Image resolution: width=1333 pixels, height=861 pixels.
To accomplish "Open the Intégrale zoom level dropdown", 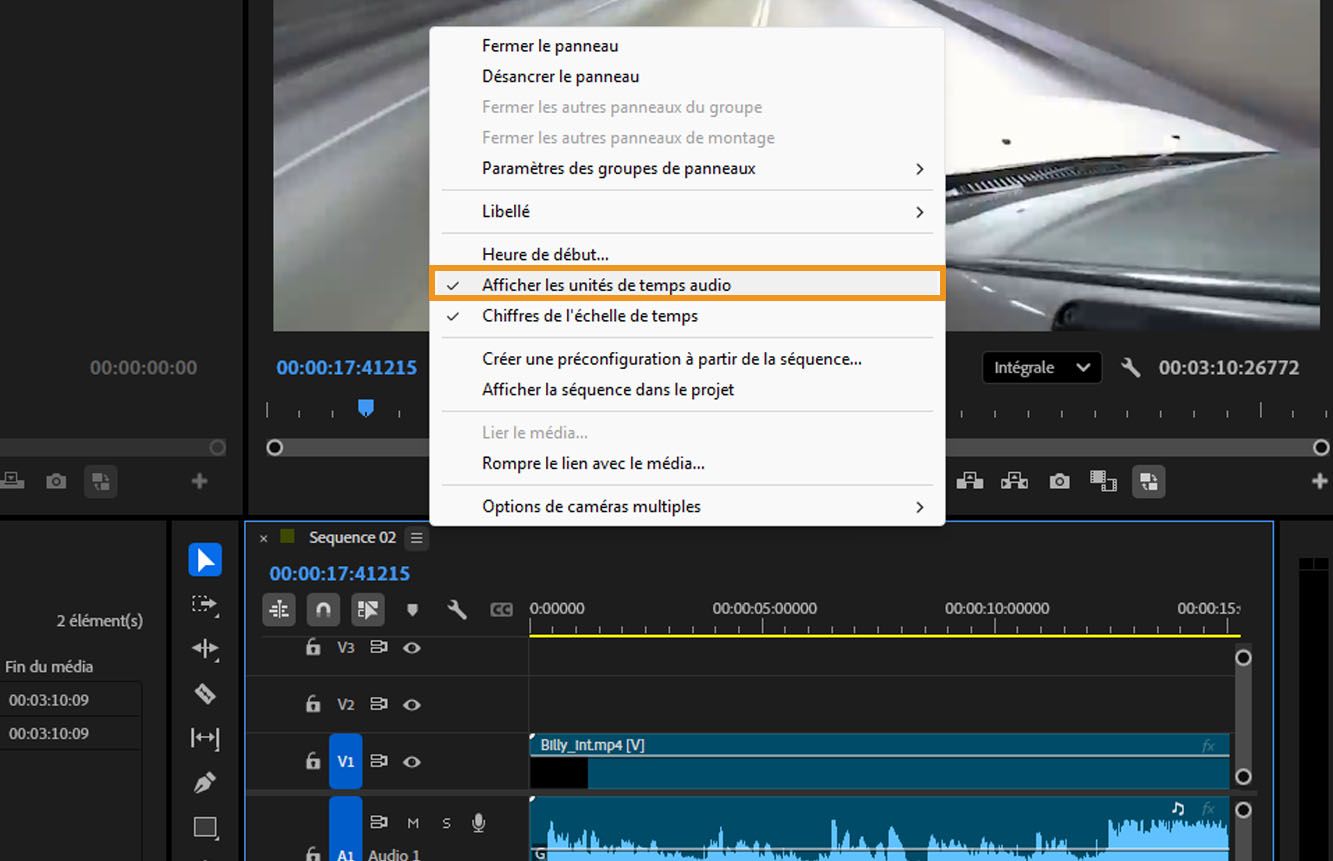I will pos(1041,367).
